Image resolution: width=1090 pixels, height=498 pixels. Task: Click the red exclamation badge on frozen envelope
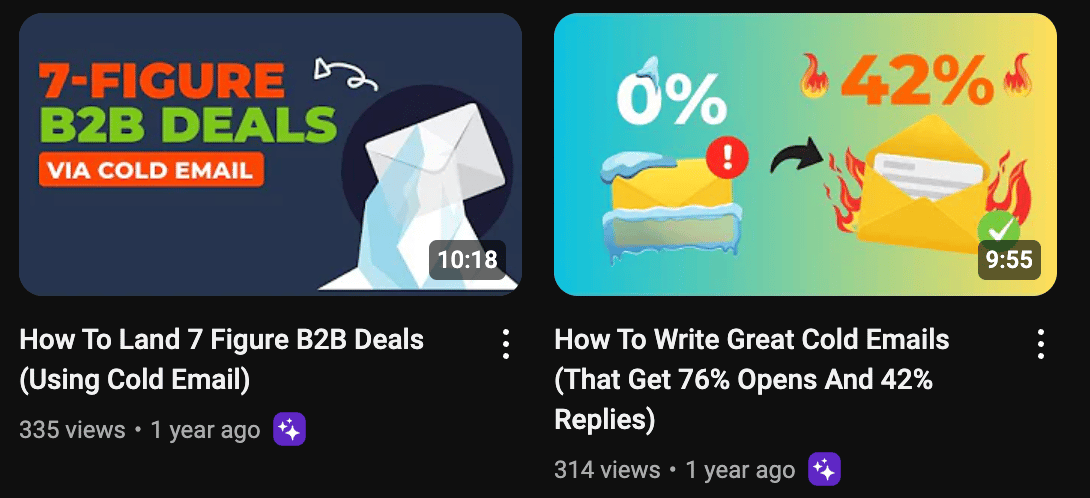click(727, 157)
